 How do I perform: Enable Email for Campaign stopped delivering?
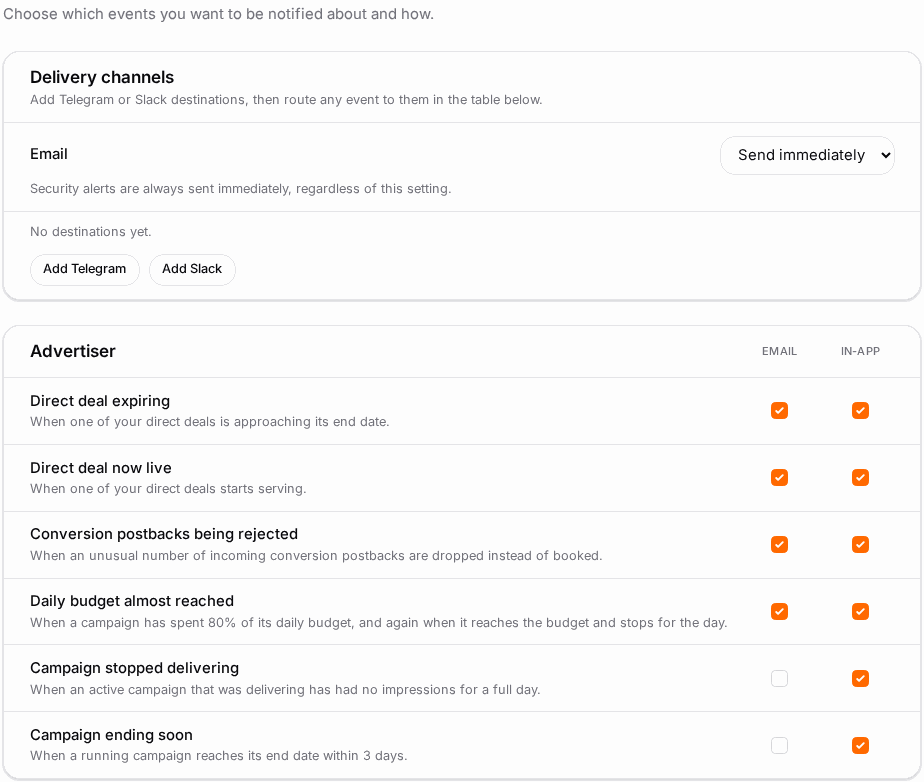click(x=779, y=678)
